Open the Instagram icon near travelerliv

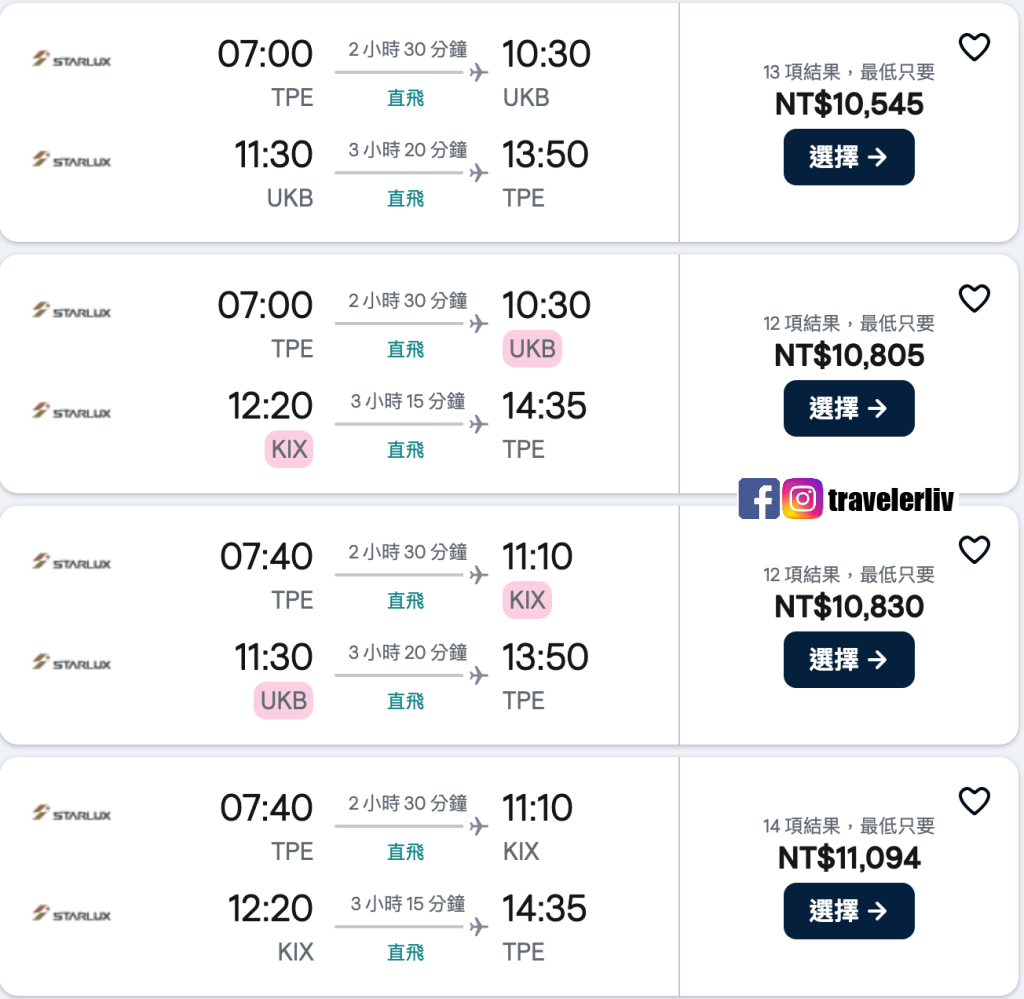coord(802,498)
